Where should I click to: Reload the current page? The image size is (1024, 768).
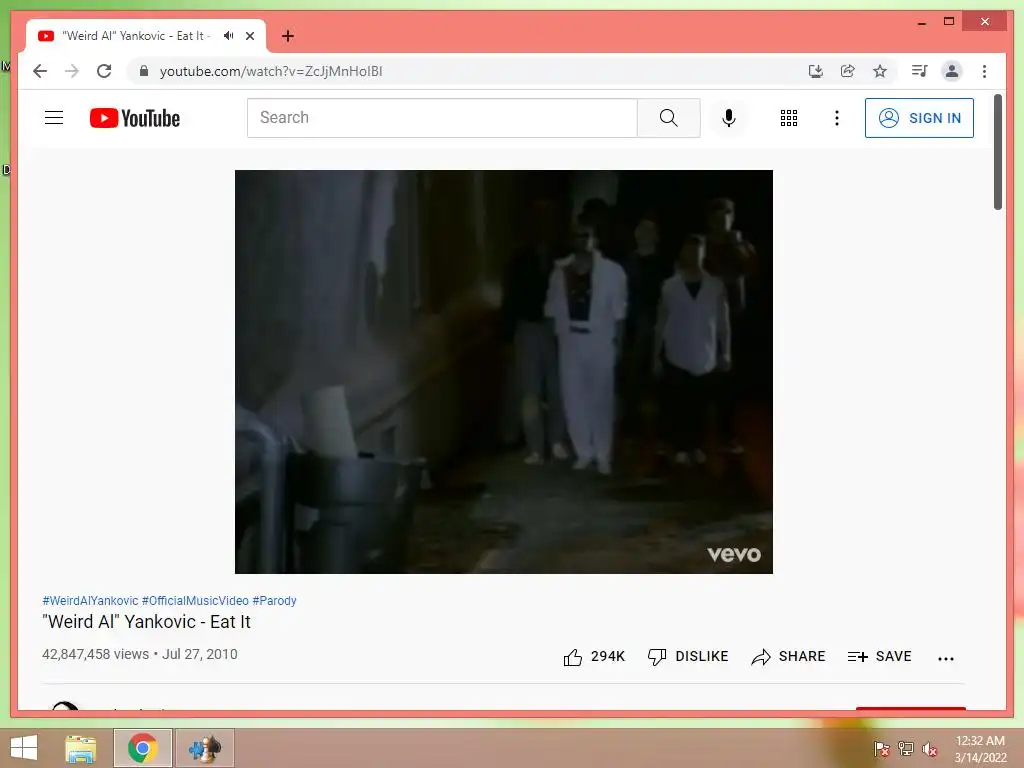(x=104, y=71)
